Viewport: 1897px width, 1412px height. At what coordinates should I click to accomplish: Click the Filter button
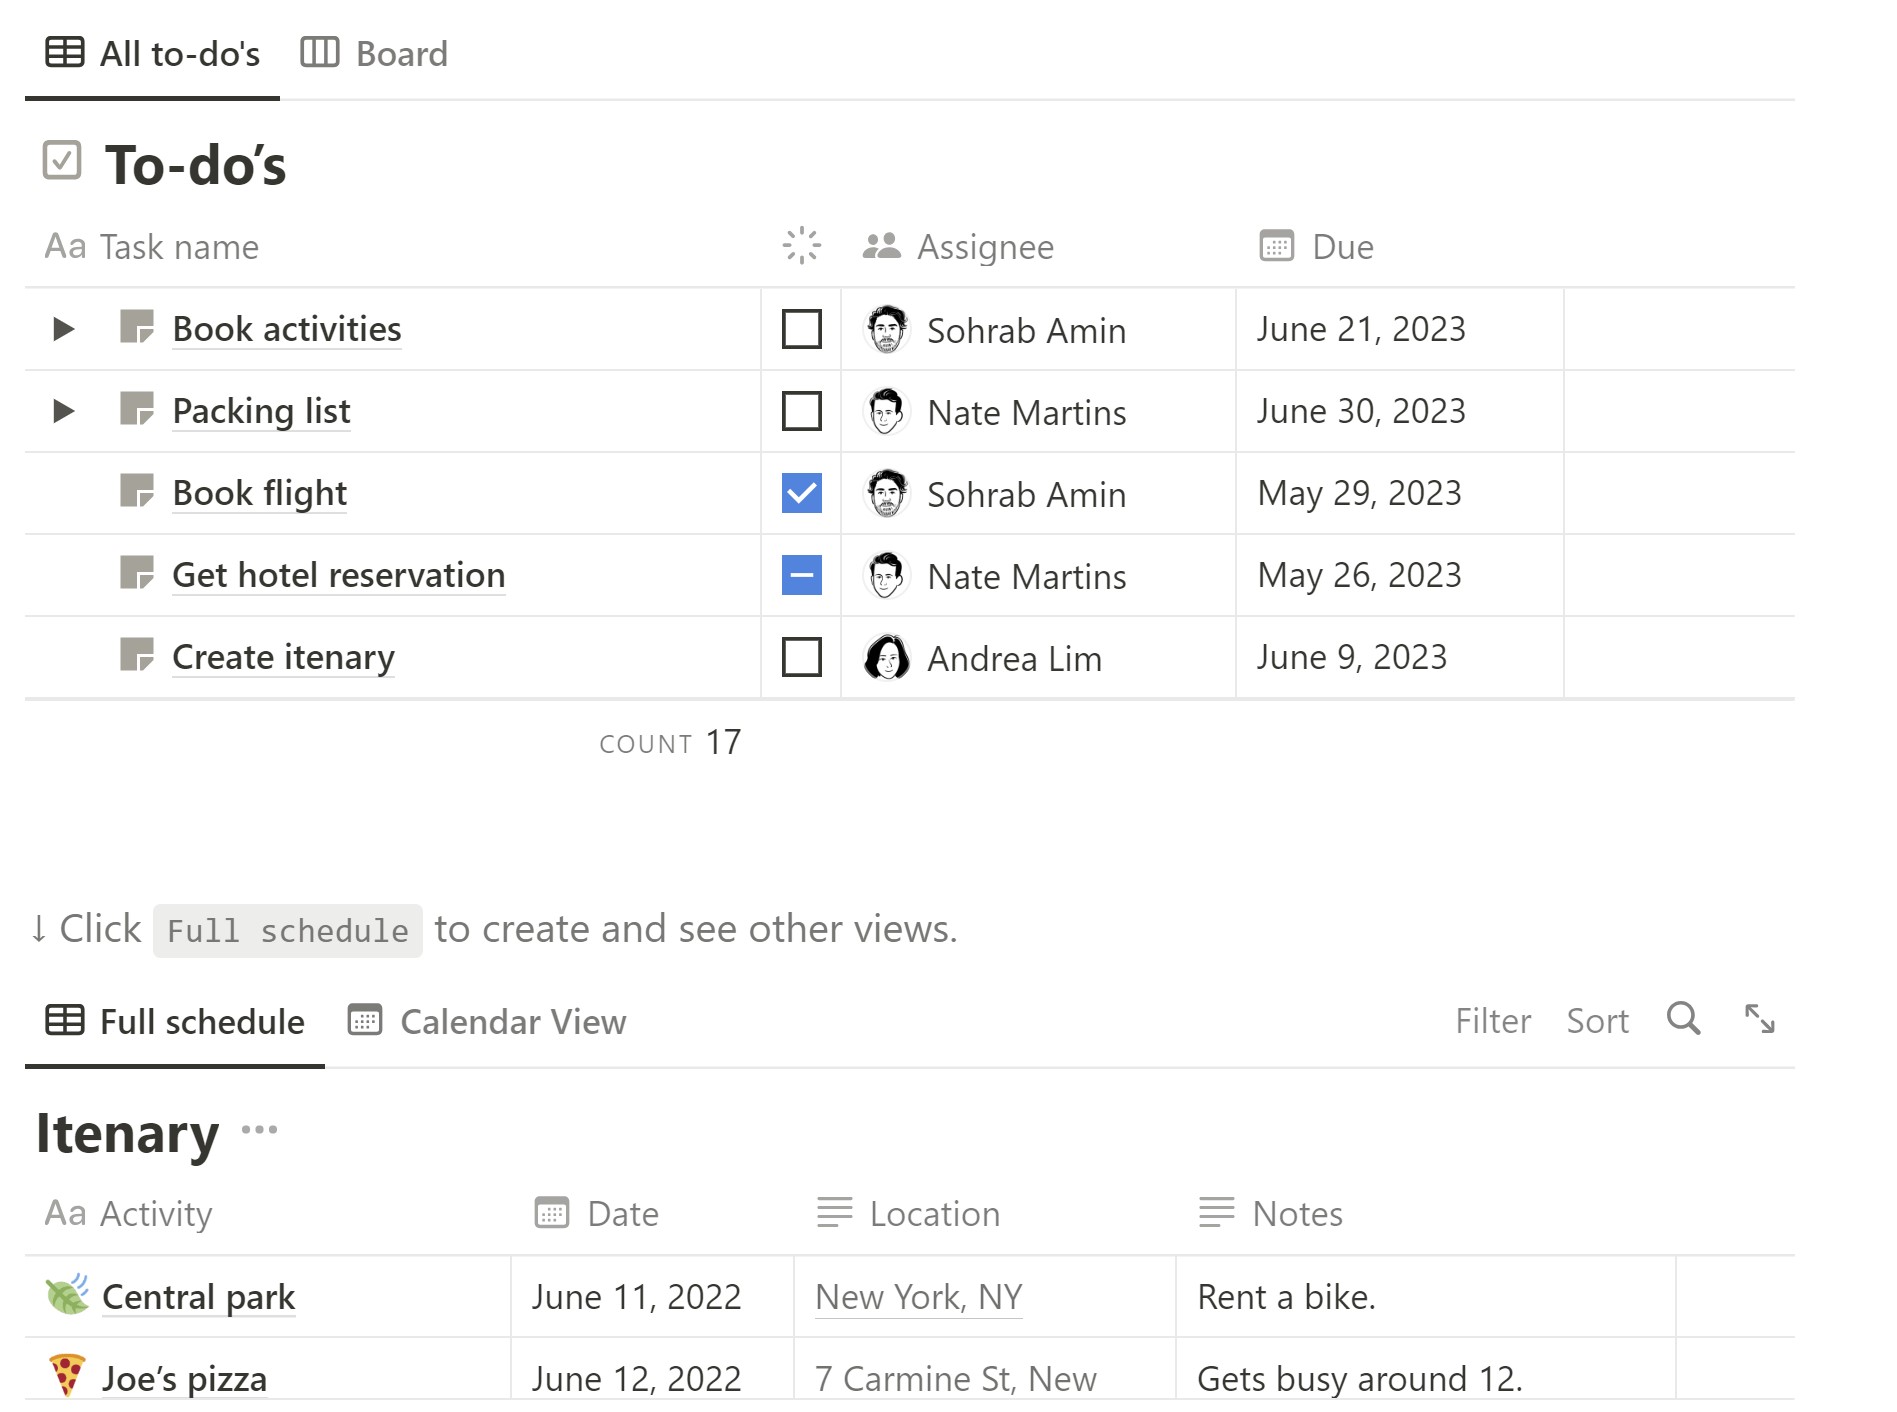coord(1492,1021)
